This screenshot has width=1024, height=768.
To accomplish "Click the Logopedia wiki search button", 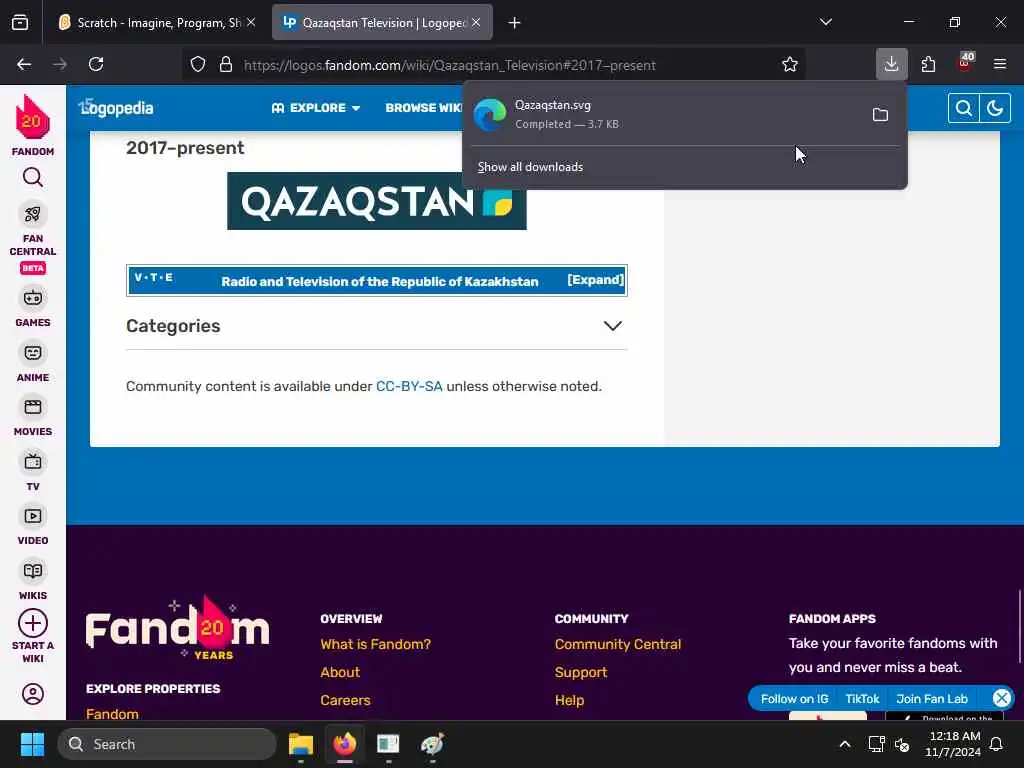I will (963, 108).
